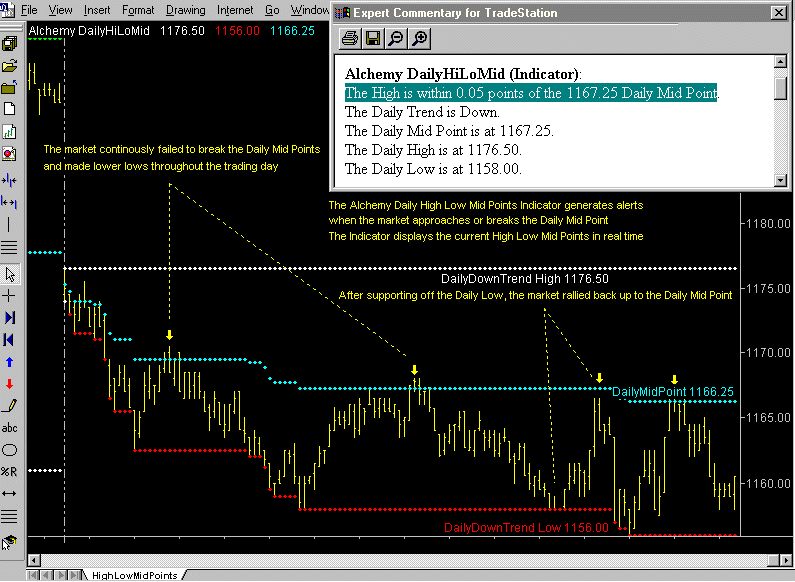Open the Insert menu

97,10
